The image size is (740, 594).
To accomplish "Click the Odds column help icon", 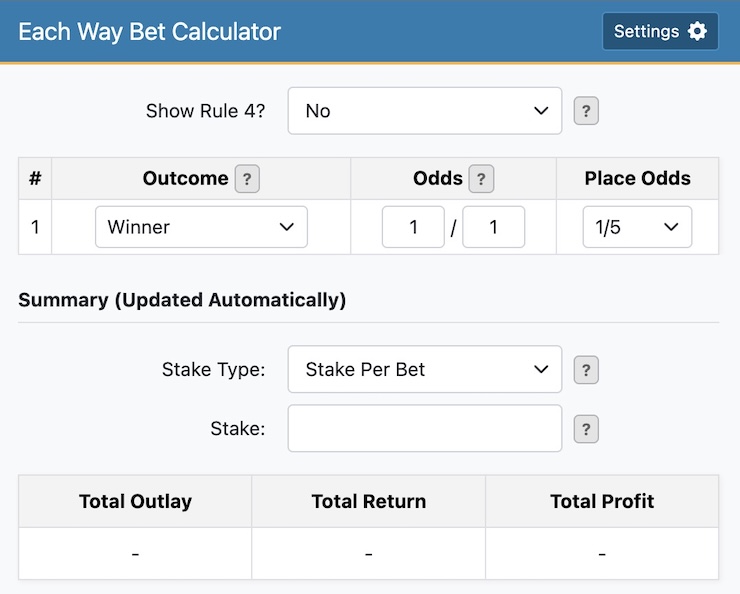I will click(x=481, y=179).
